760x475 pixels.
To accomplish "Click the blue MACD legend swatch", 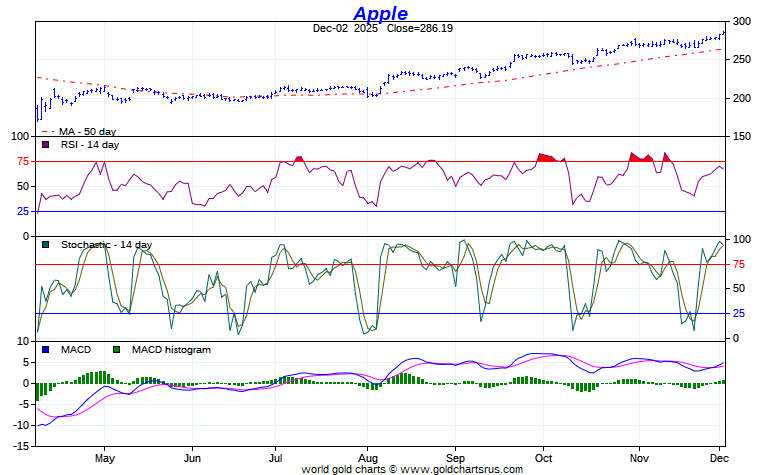I will pyautogui.click(x=46, y=349).
